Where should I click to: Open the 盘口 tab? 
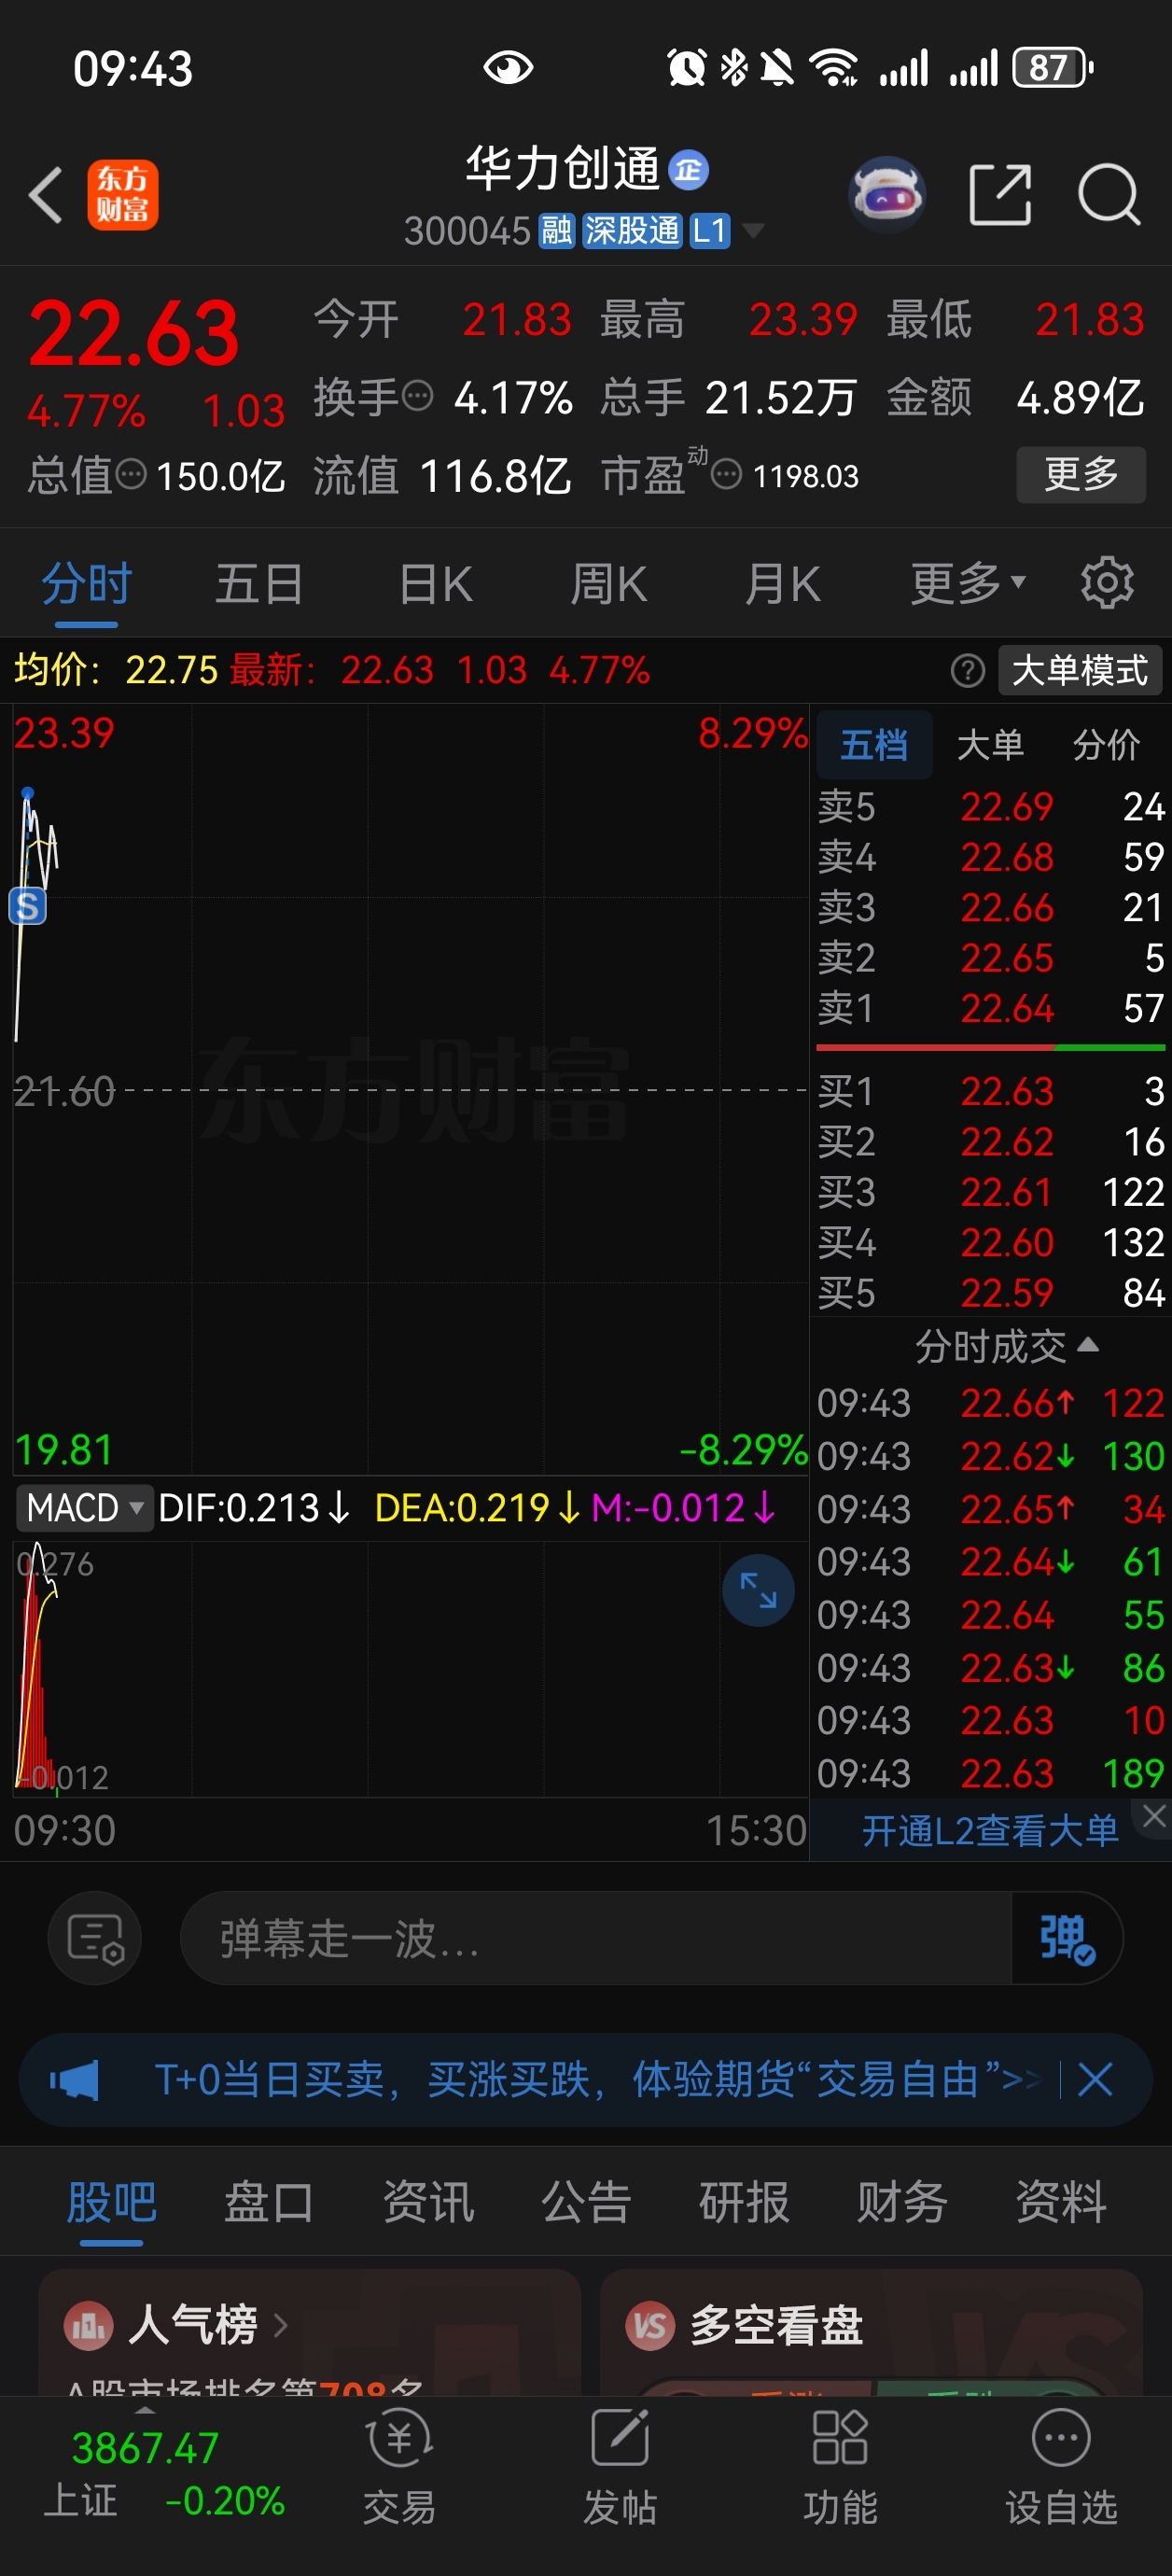click(x=269, y=2201)
